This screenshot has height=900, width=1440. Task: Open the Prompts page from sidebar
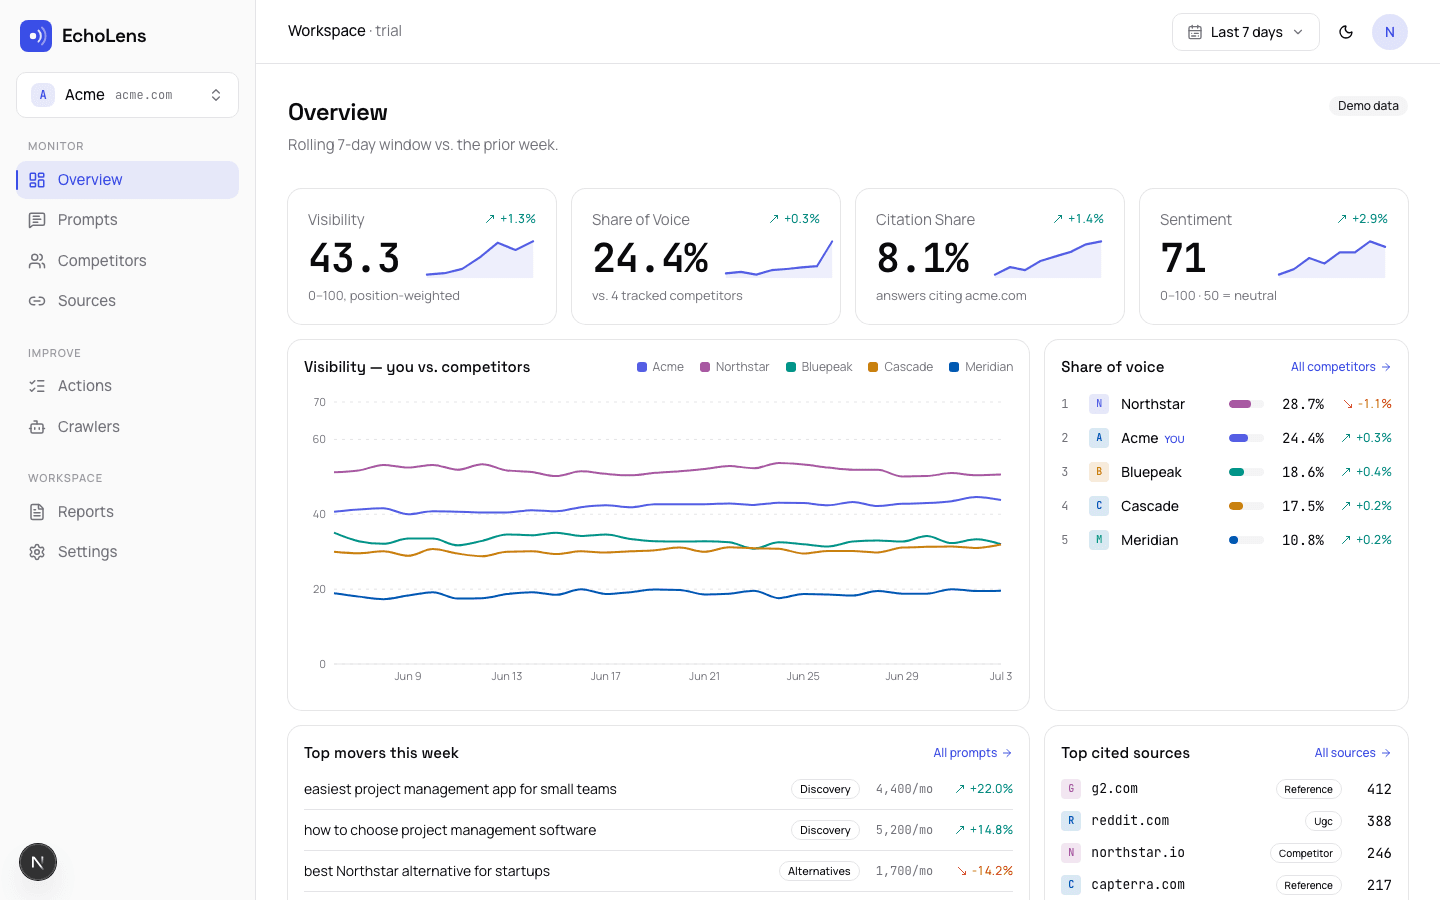click(128, 220)
